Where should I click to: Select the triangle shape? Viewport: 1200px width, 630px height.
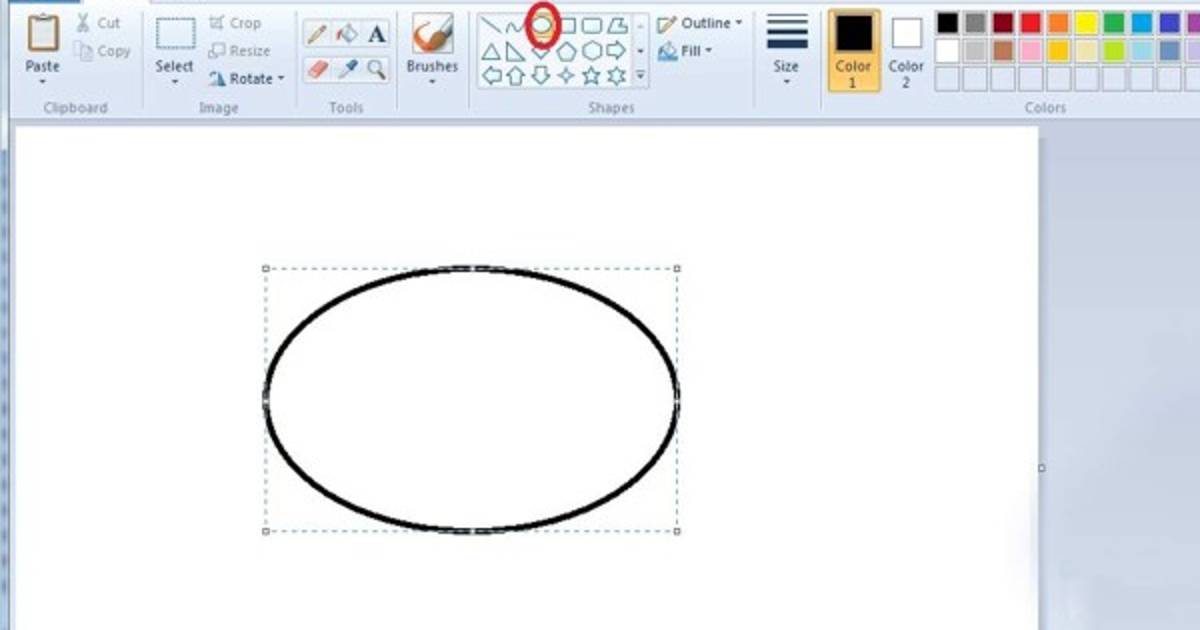click(x=491, y=51)
